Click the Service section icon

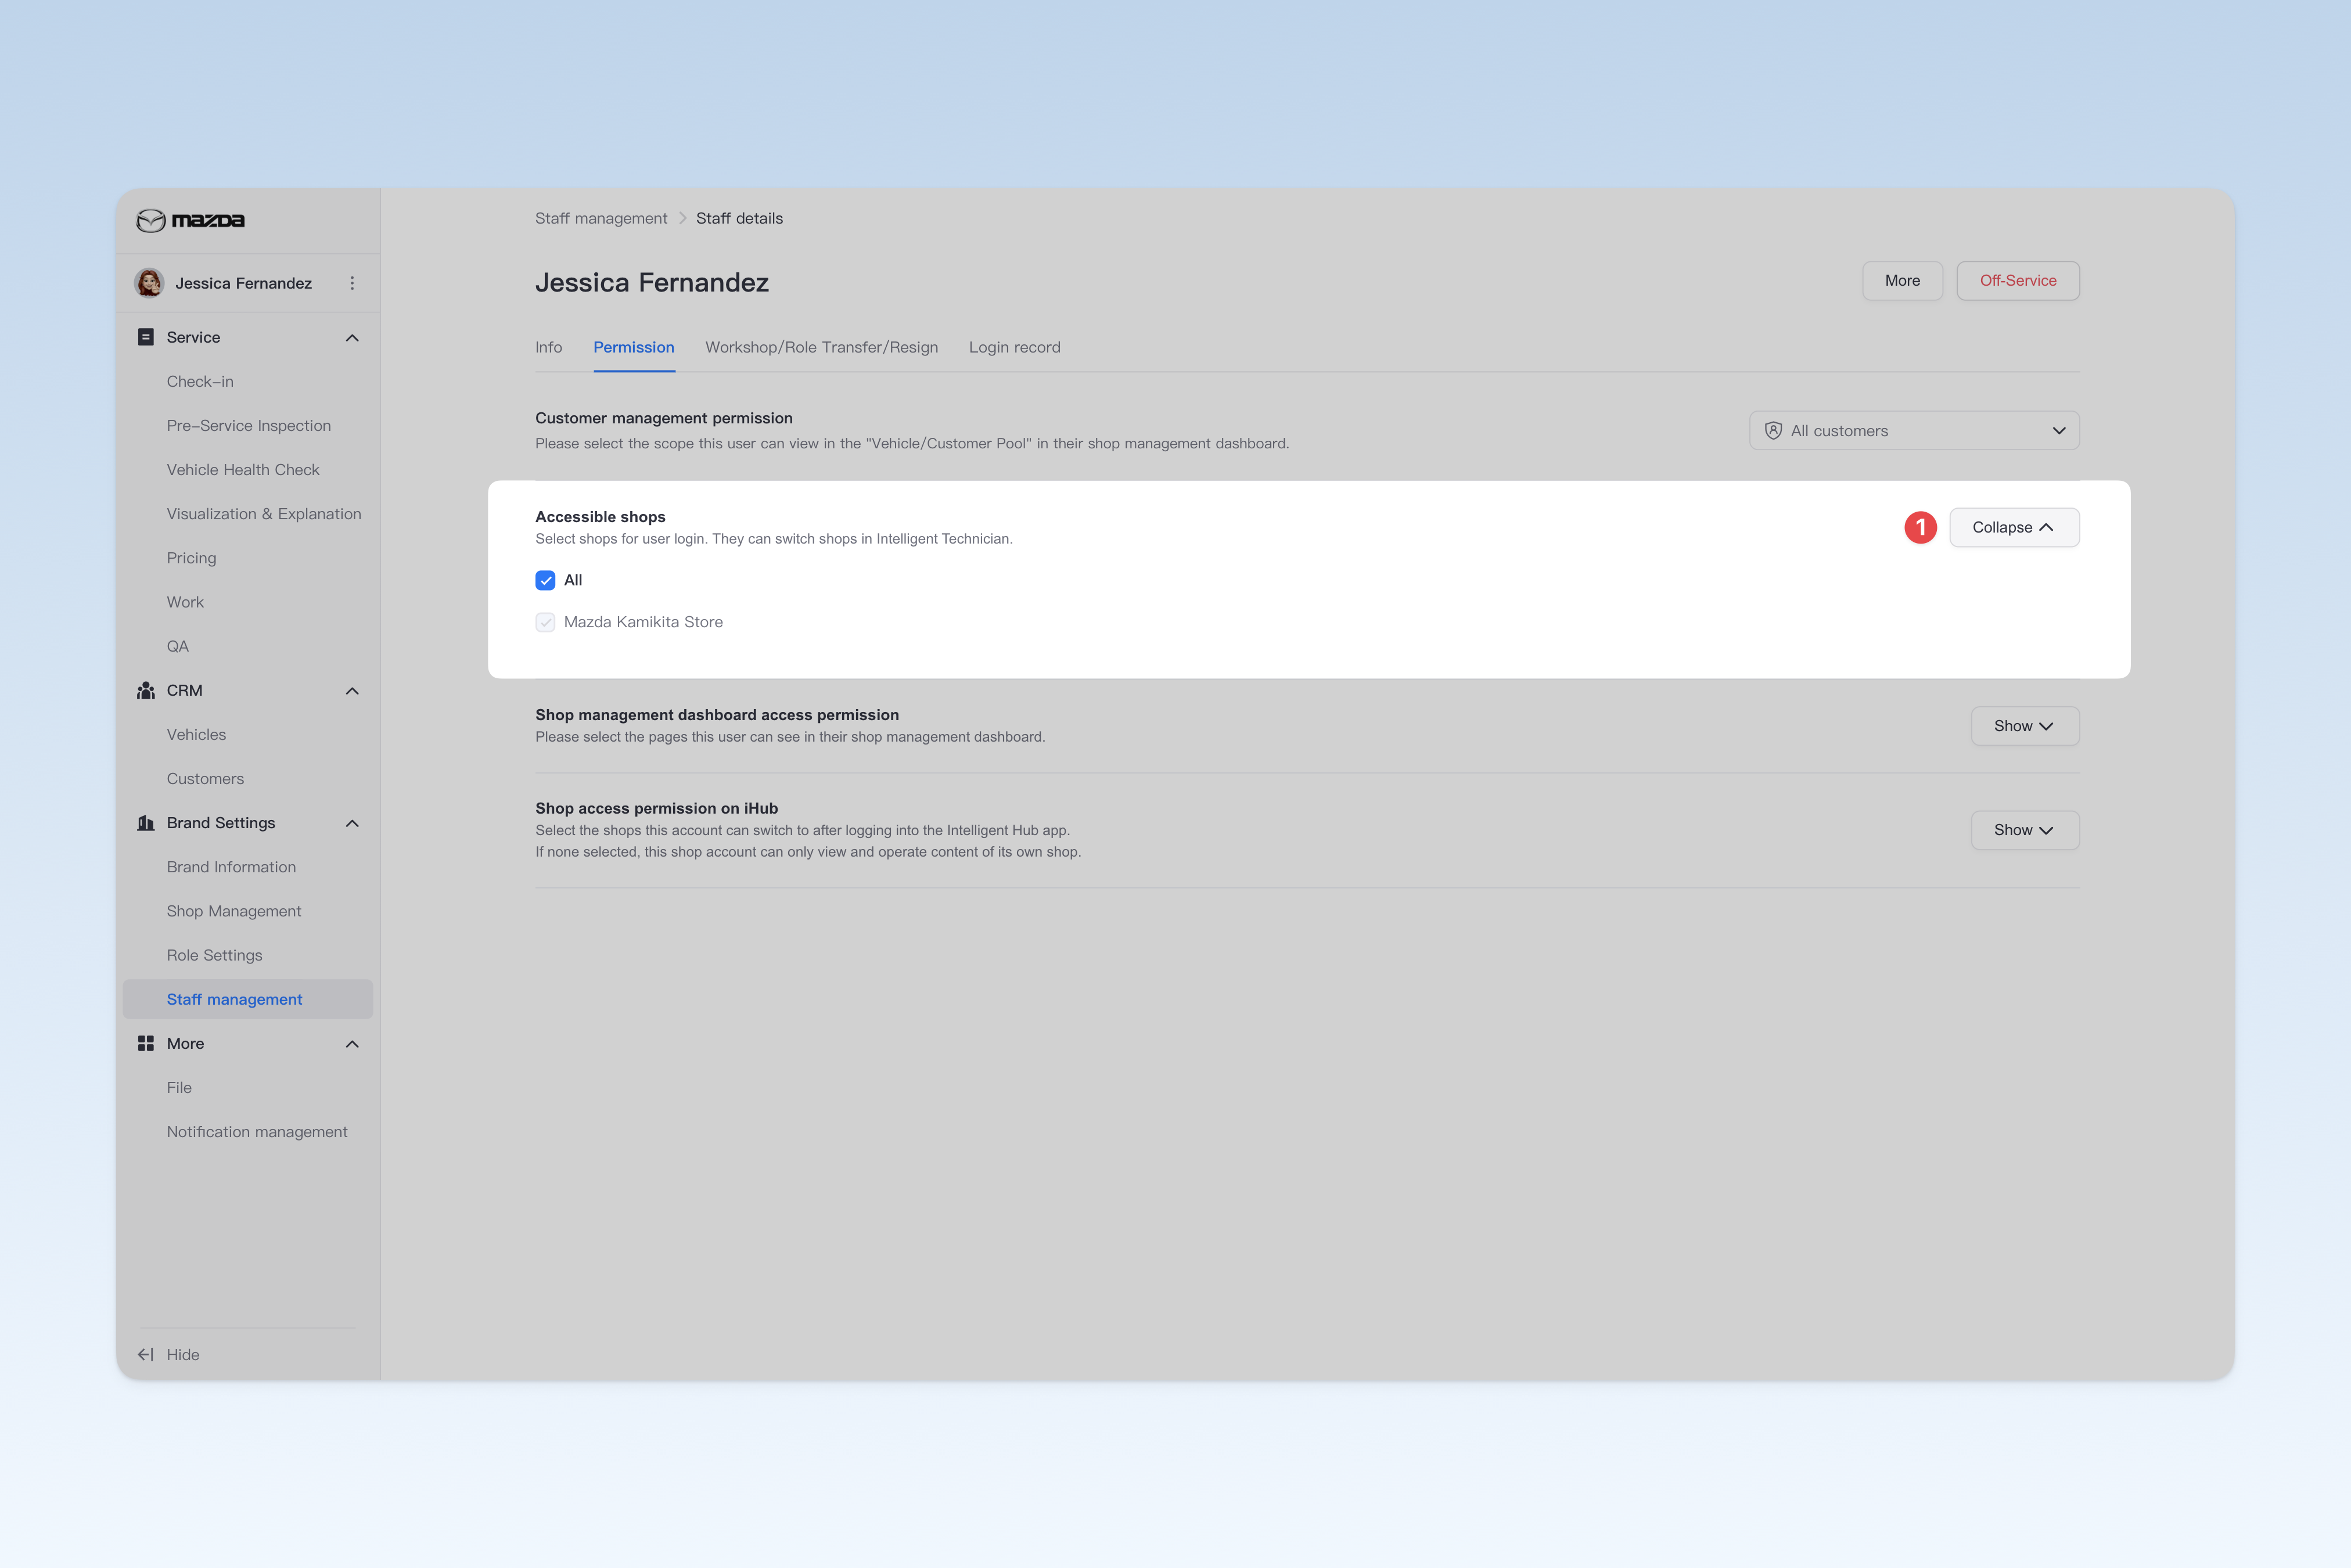tap(146, 337)
